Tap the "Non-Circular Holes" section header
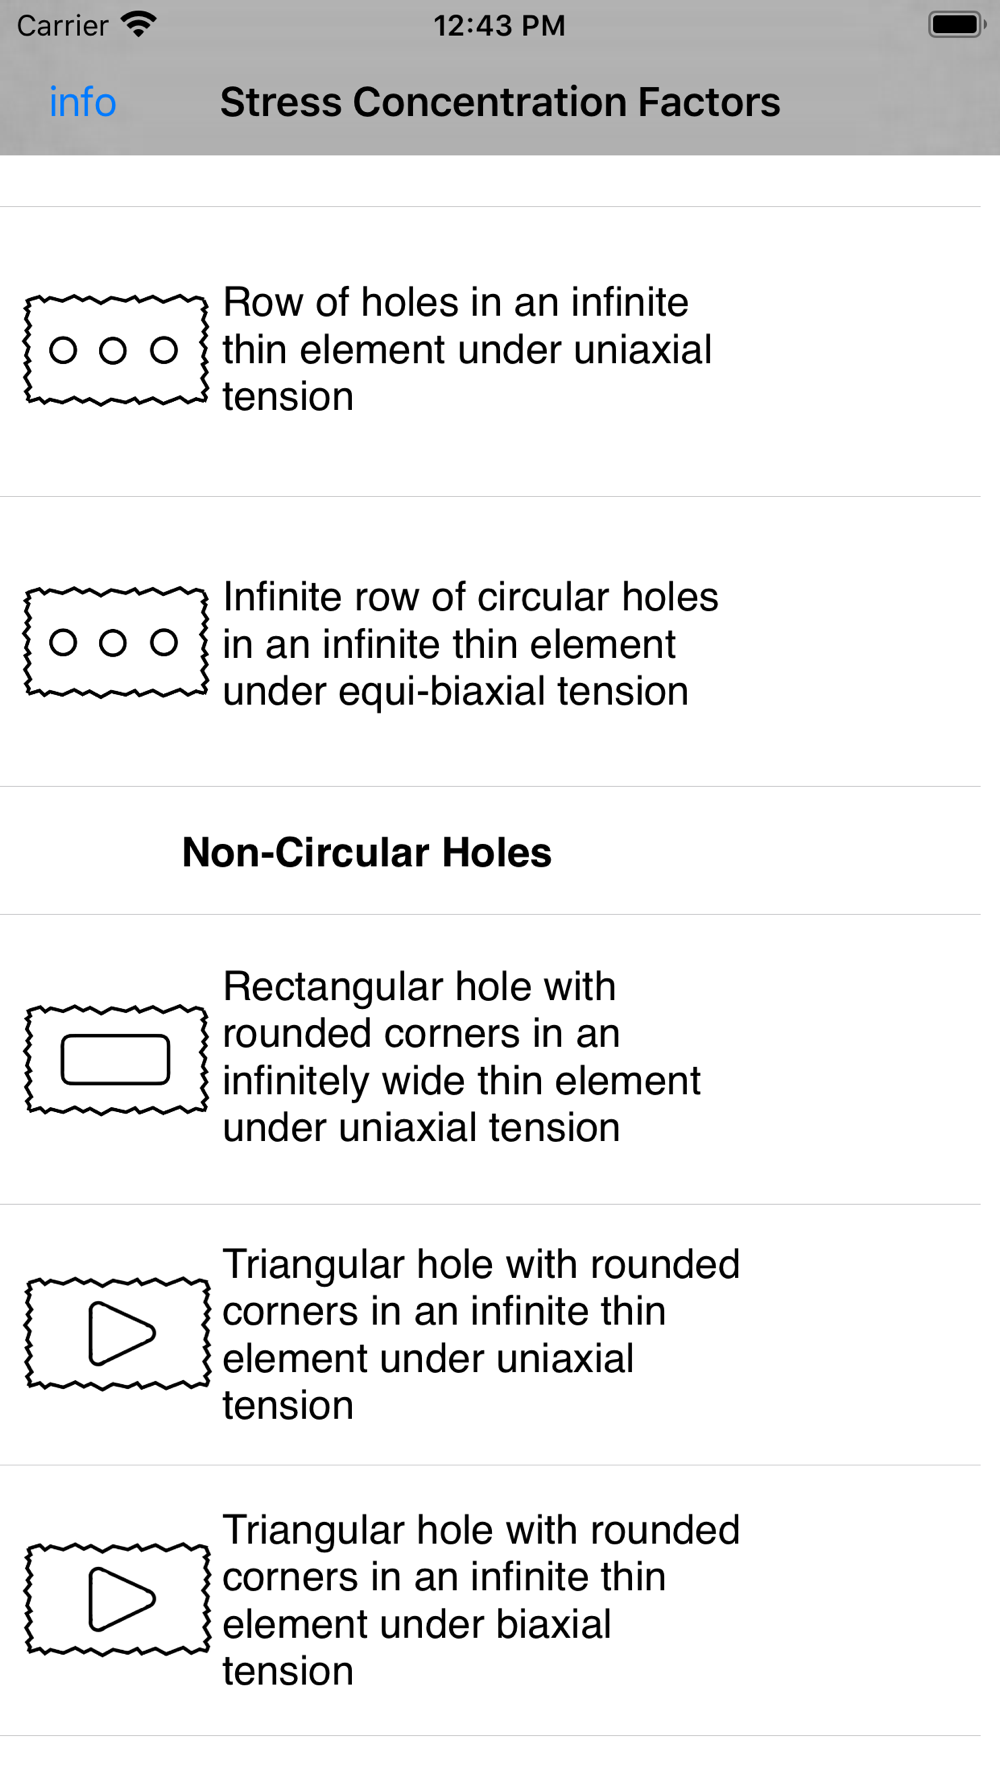 tap(367, 852)
